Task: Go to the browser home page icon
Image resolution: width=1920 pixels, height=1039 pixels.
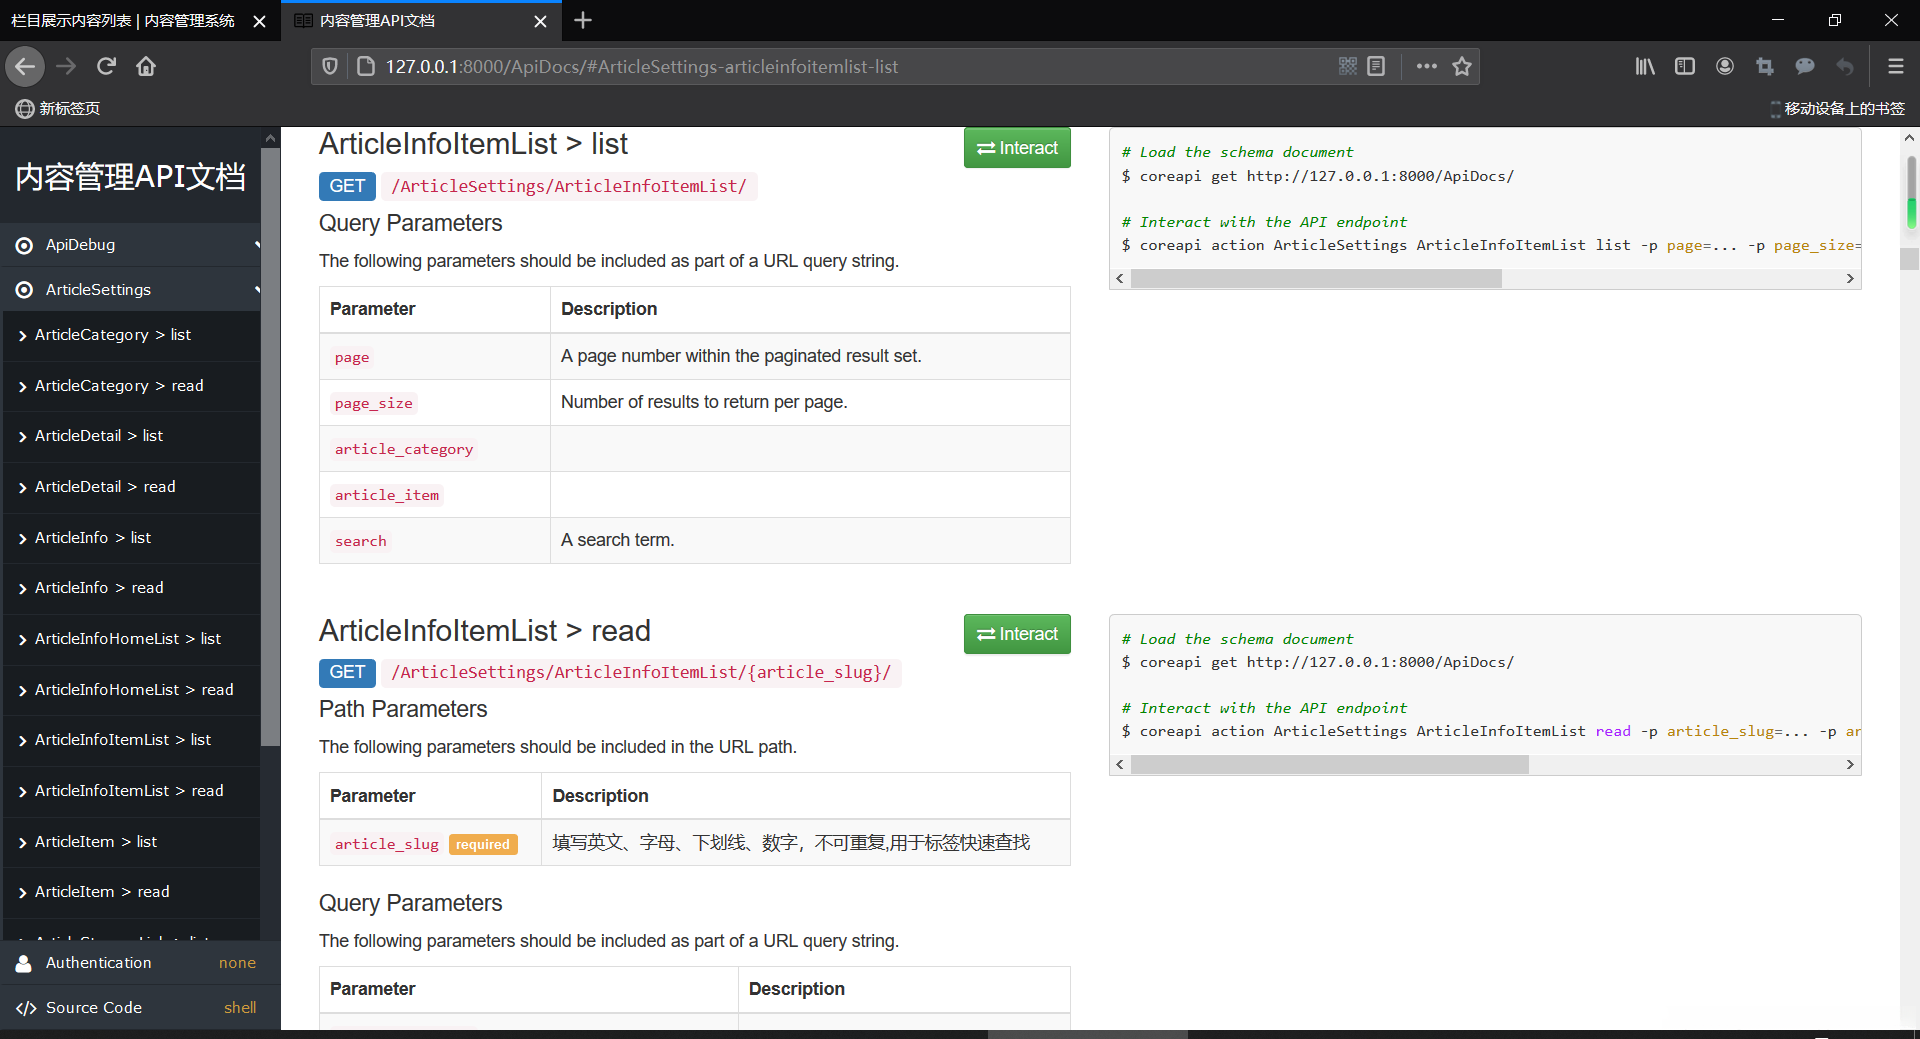Action: 146,66
